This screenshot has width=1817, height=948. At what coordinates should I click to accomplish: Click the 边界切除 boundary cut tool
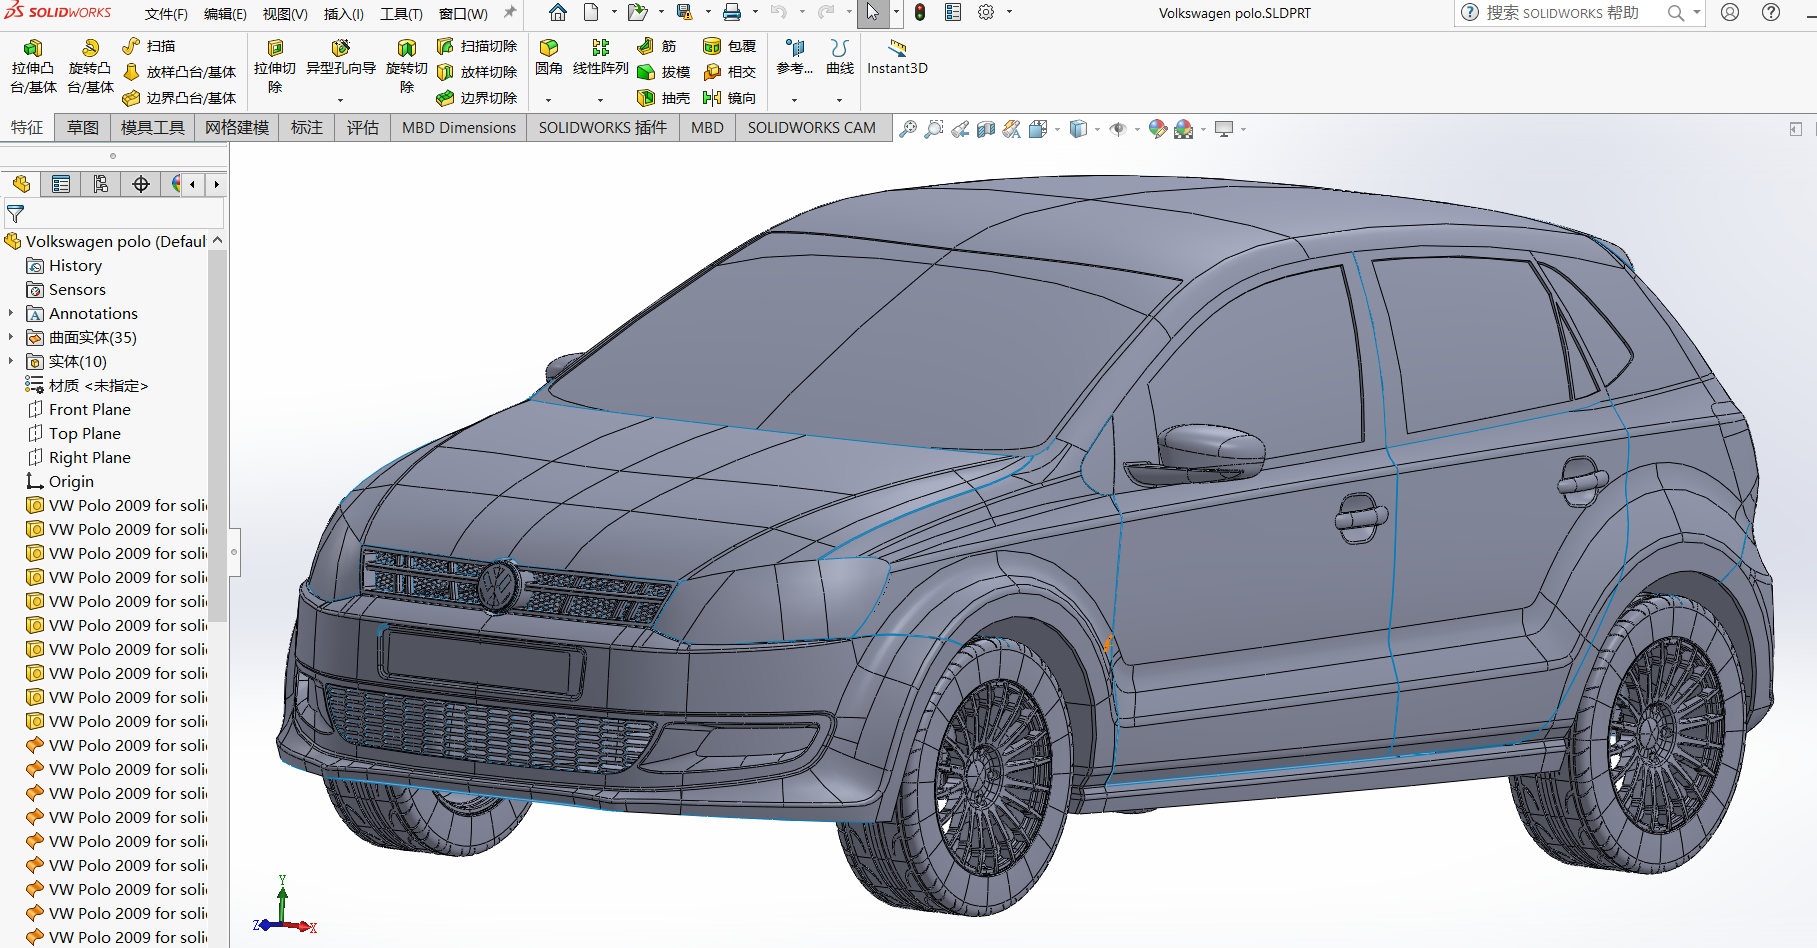[x=477, y=98]
